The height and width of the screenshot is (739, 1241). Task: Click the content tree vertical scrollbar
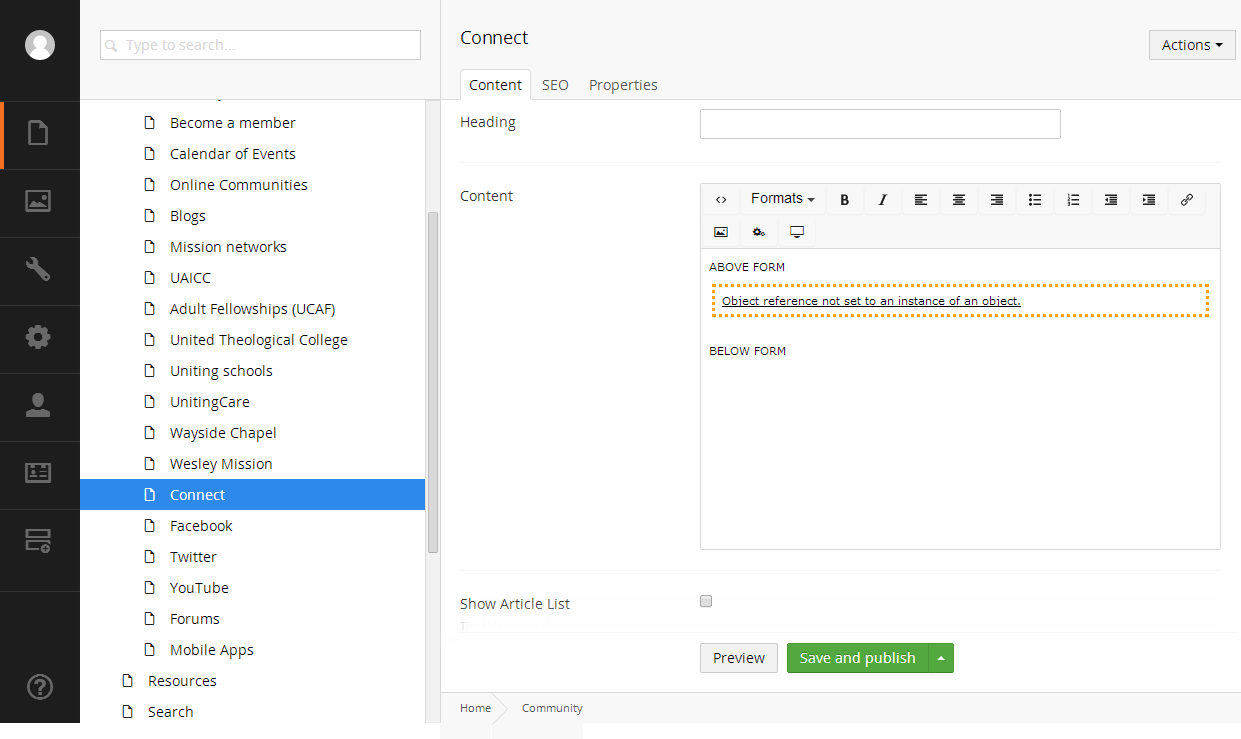point(433,380)
